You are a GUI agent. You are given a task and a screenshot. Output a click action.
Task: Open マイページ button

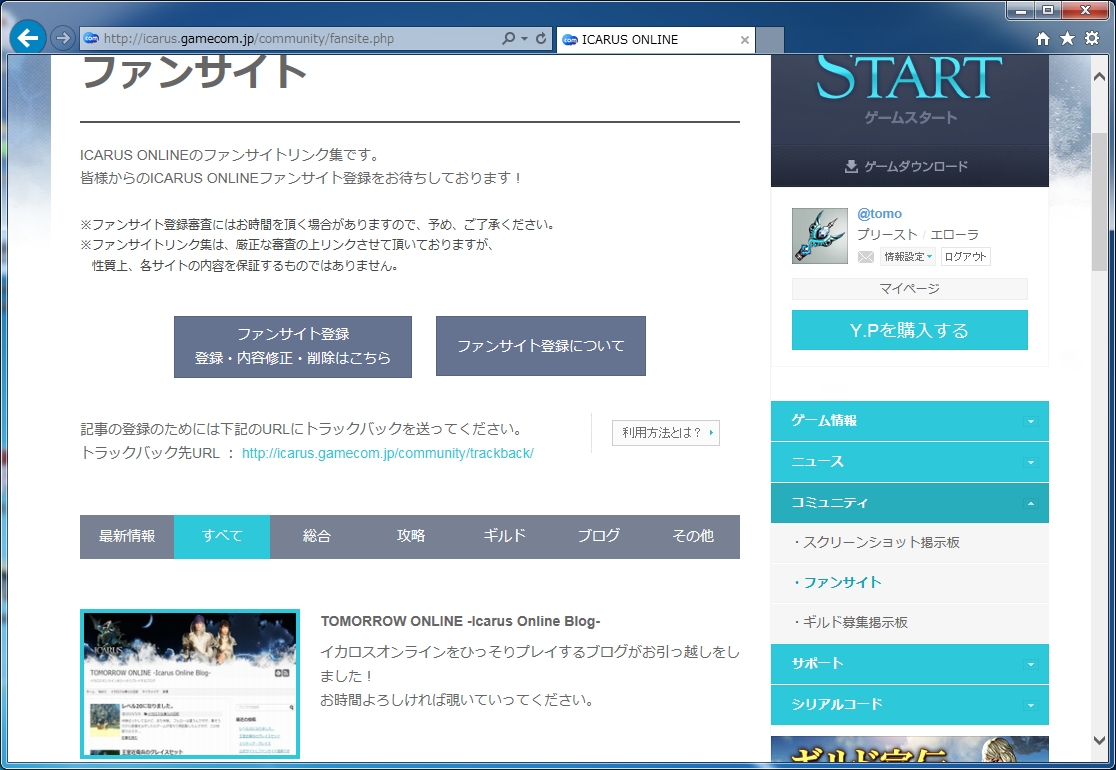(x=910, y=289)
